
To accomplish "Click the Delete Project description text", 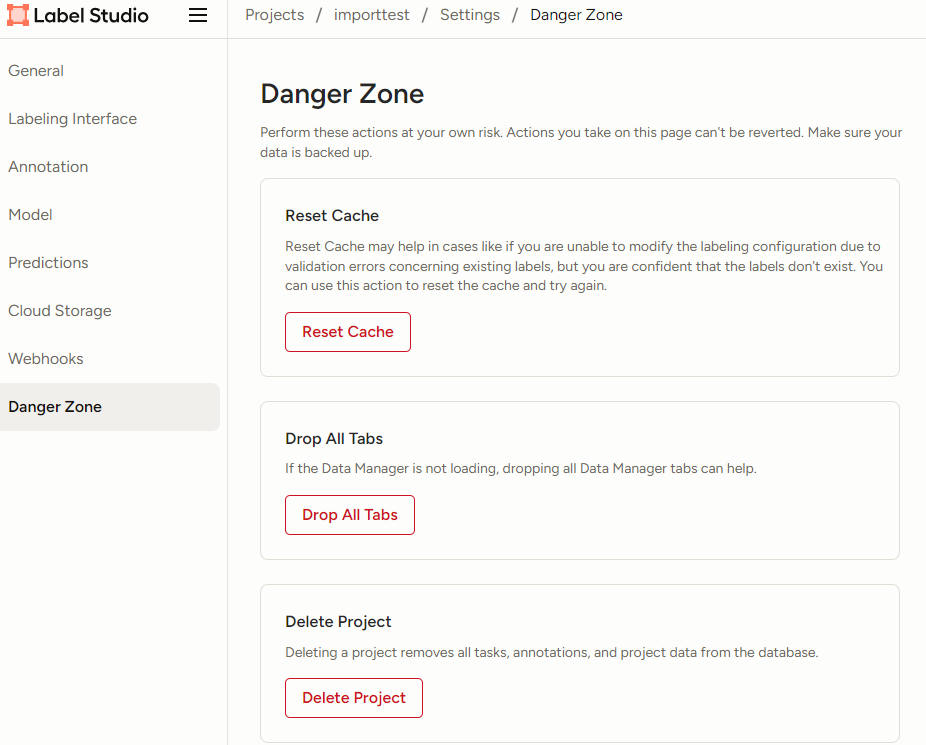I will 551,653.
